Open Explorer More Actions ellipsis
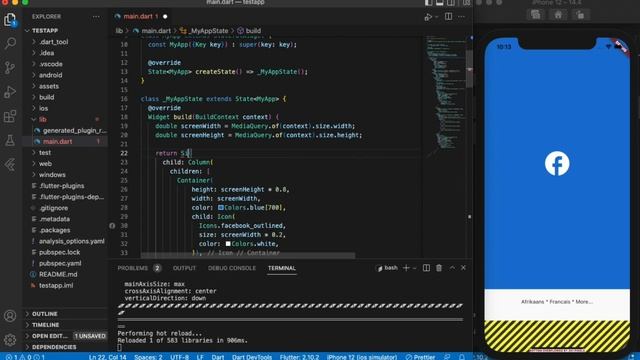Screen dimensions: 640x360 (x=96, y=17)
